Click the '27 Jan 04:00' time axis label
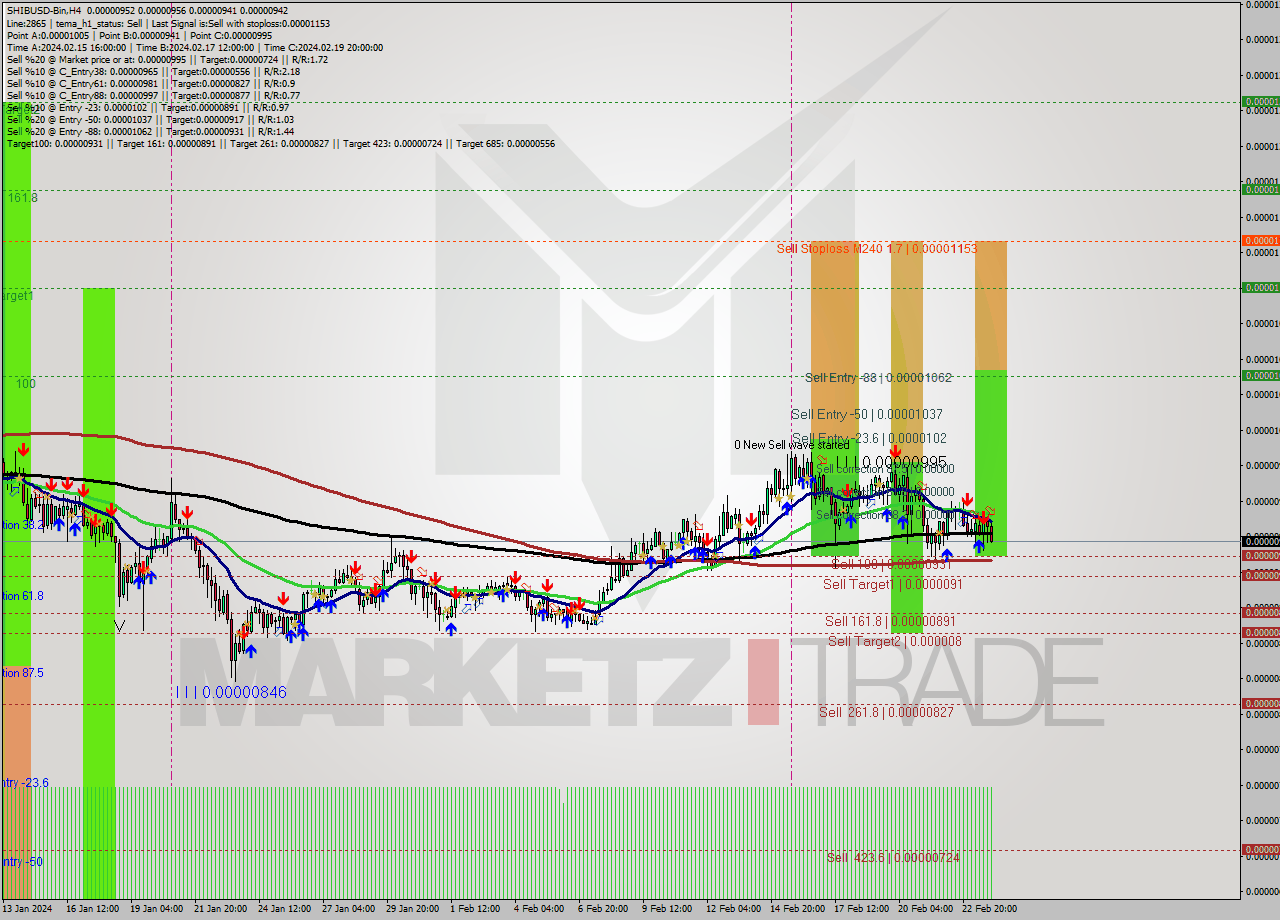This screenshot has height=920, width=1280. [x=348, y=909]
